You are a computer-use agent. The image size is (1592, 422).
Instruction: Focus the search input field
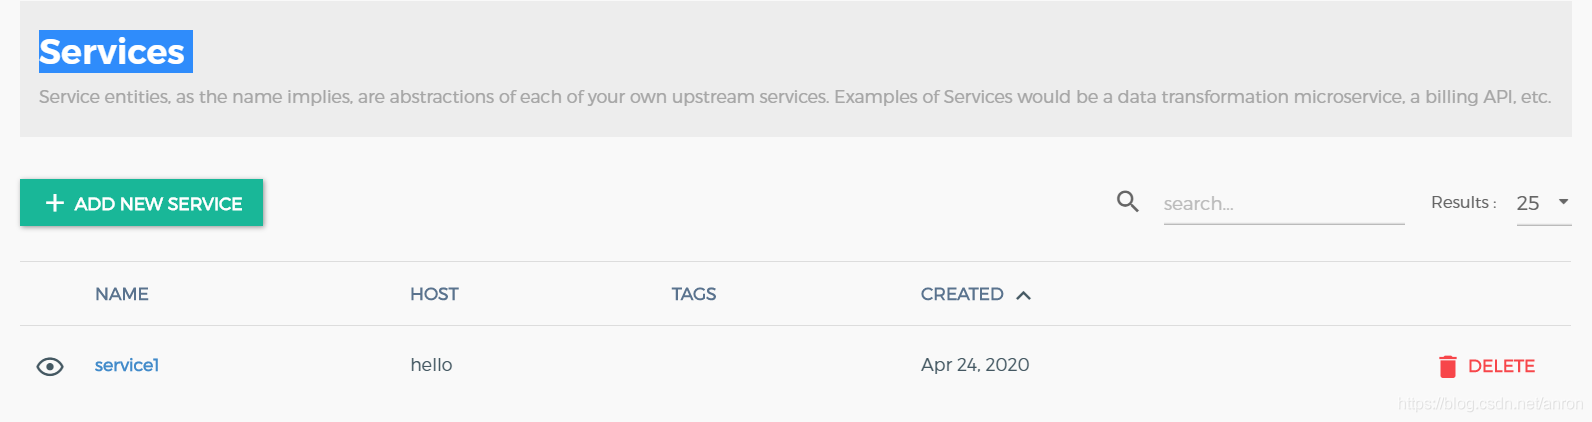(x=1283, y=204)
